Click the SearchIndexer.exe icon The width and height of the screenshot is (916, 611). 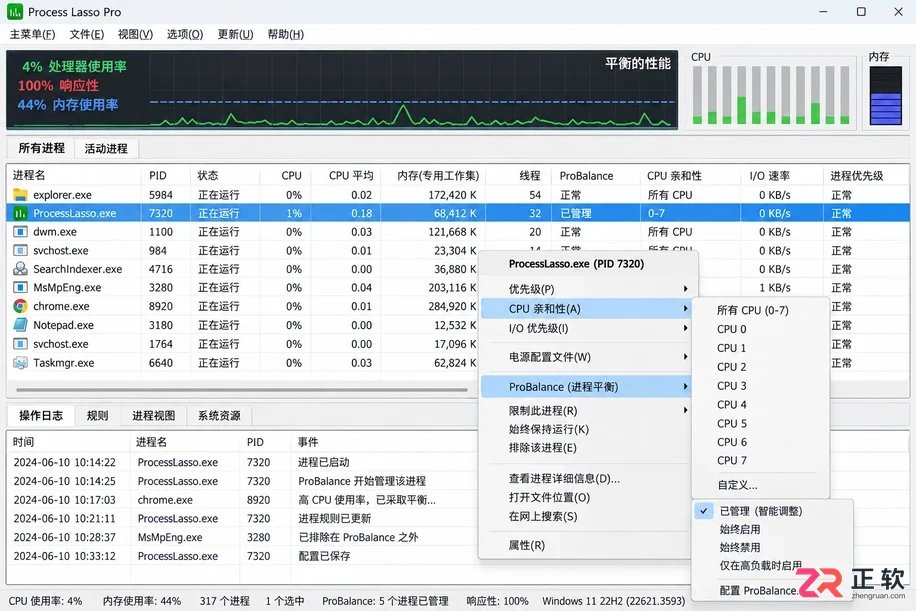point(20,269)
